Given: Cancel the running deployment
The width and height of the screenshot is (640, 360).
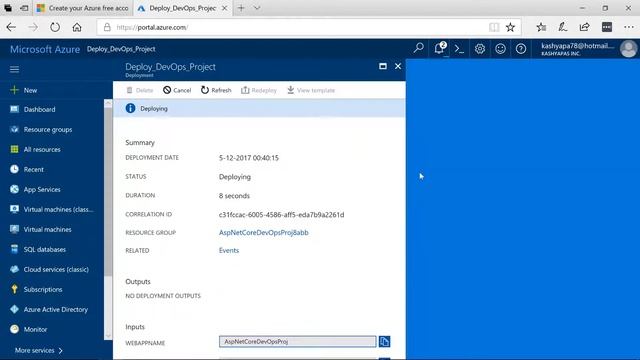Looking at the screenshot, I should click(x=177, y=90).
